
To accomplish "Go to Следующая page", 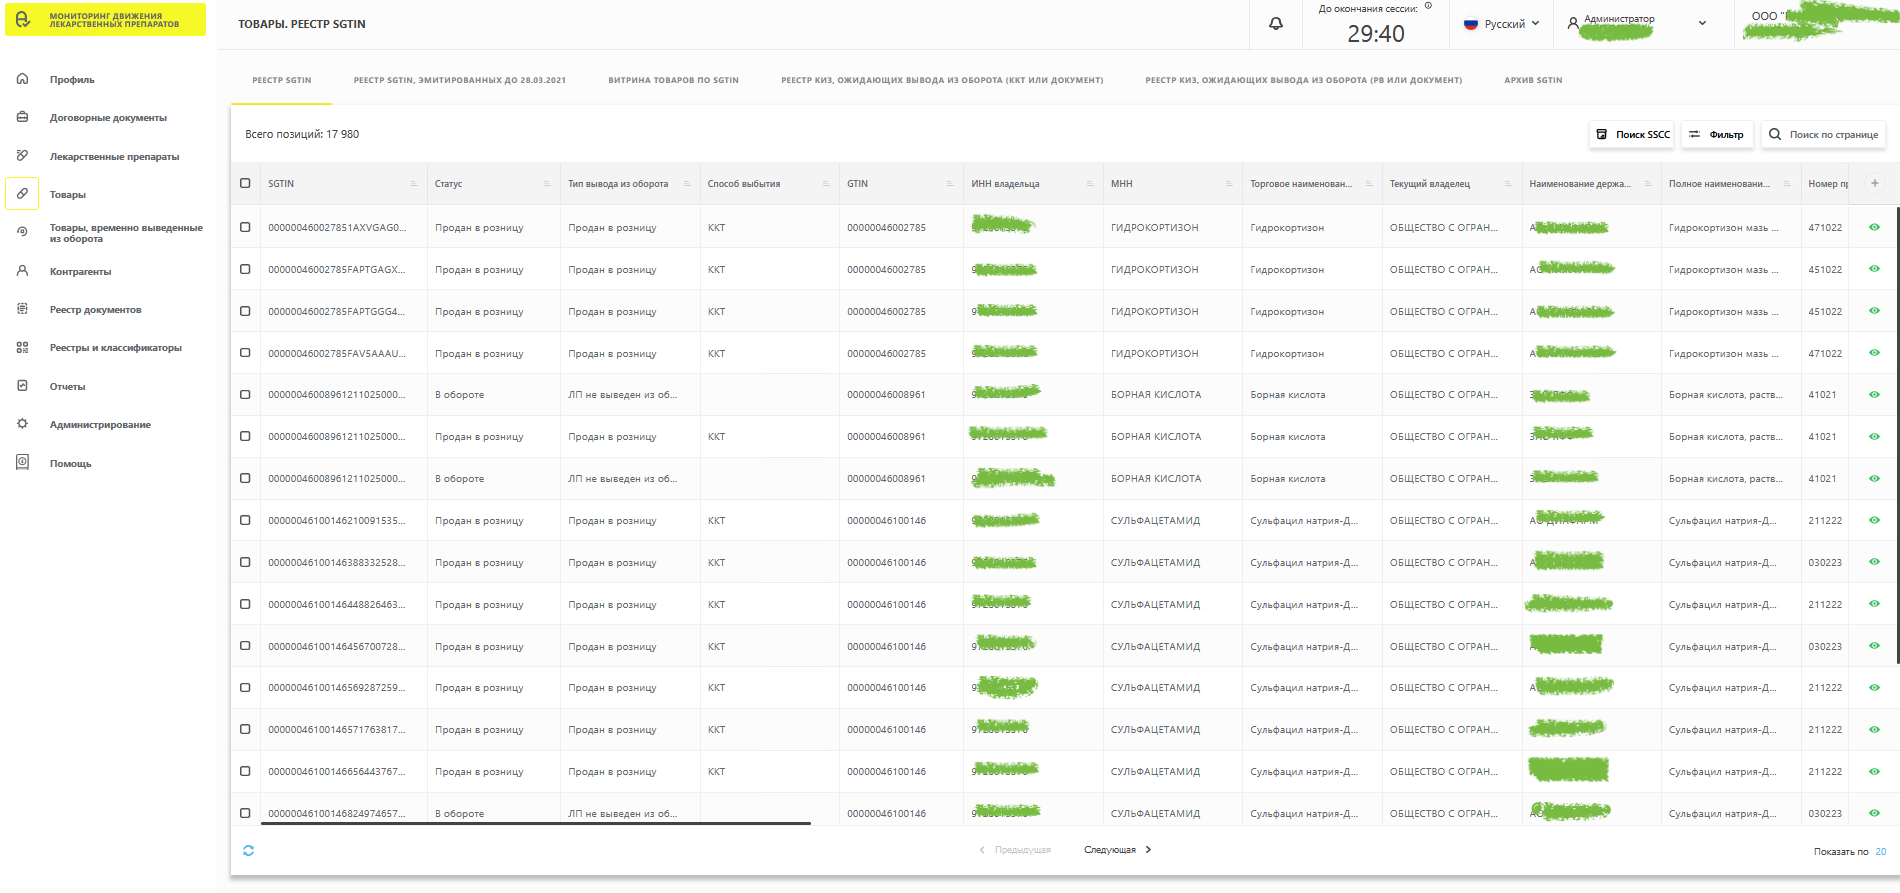I will [x=1118, y=850].
